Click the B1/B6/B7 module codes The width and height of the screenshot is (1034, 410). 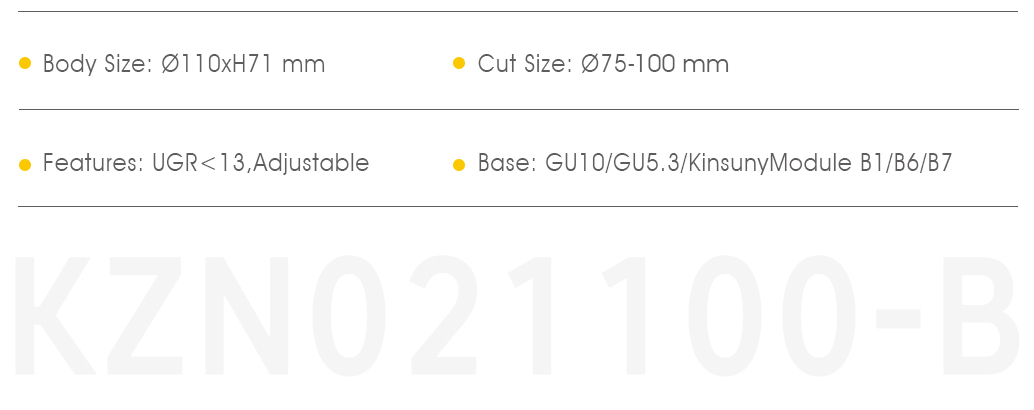[907, 162]
